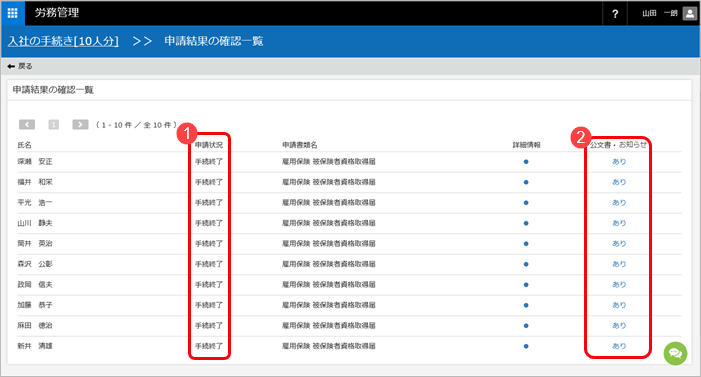This screenshot has width=701, height=377.
Task: Click the name 福井 和栄
Action: [35, 182]
